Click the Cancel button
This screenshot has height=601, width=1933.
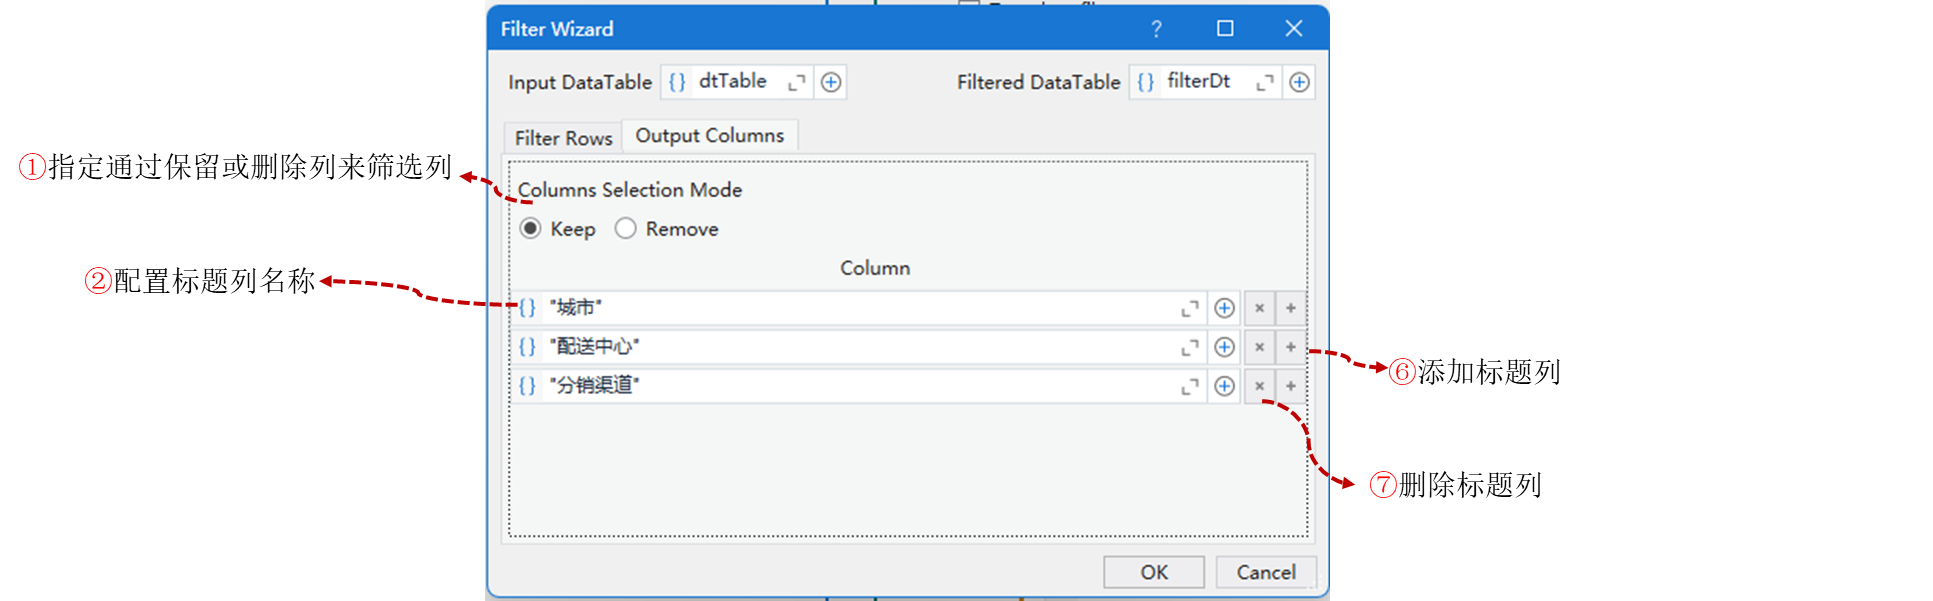pos(1266,572)
